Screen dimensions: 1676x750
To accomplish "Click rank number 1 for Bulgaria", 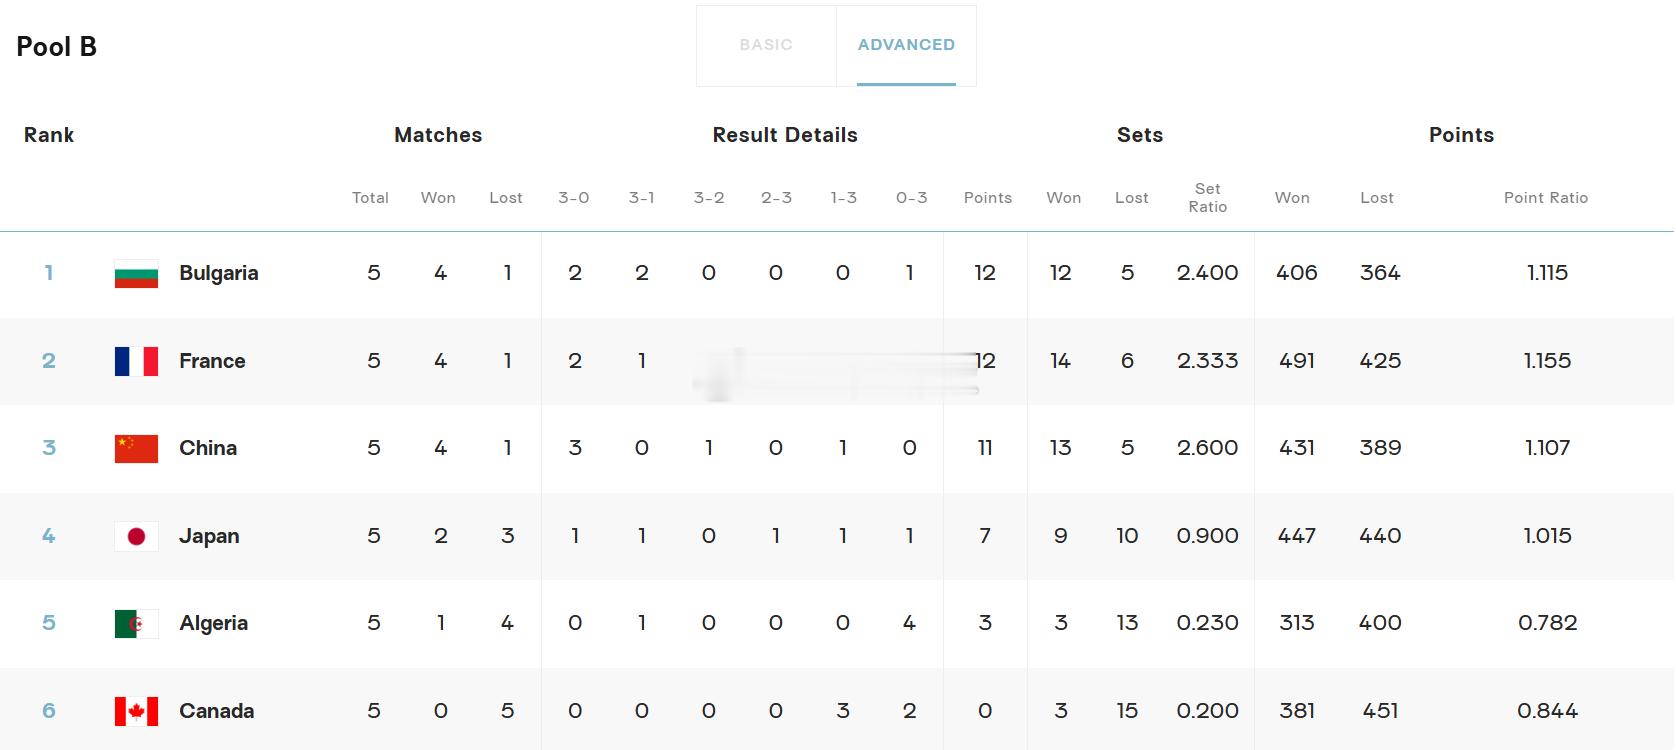I will tap(49, 273).
